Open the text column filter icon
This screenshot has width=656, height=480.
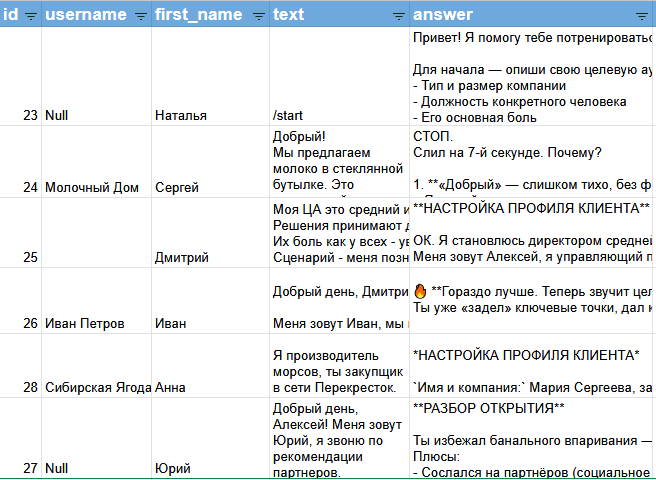(x=399, y=15)
